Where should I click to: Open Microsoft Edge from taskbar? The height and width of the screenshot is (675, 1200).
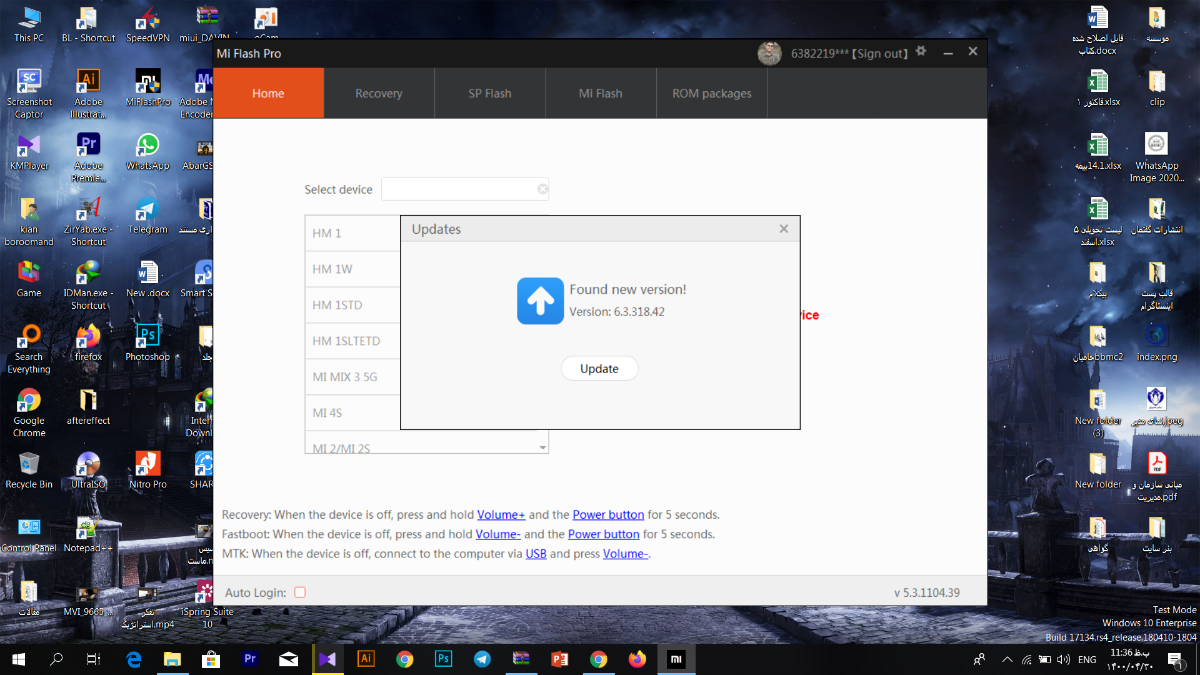click(x=134, y=659)
